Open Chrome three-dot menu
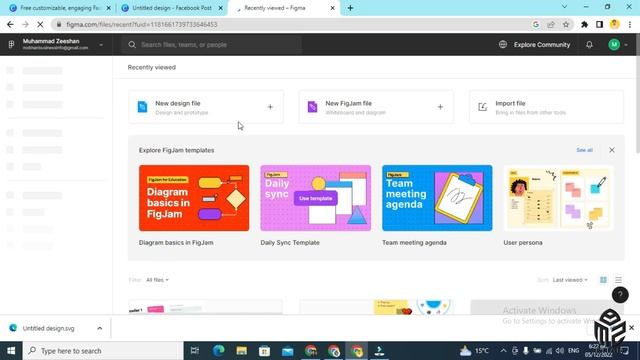Screen dimensions: 640x360 click(630, 24)
